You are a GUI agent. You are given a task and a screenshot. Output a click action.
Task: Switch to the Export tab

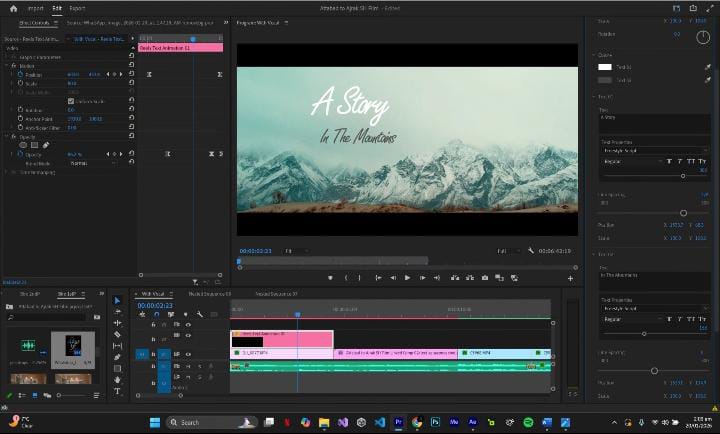pyautogui.click(x=77, y=7)
